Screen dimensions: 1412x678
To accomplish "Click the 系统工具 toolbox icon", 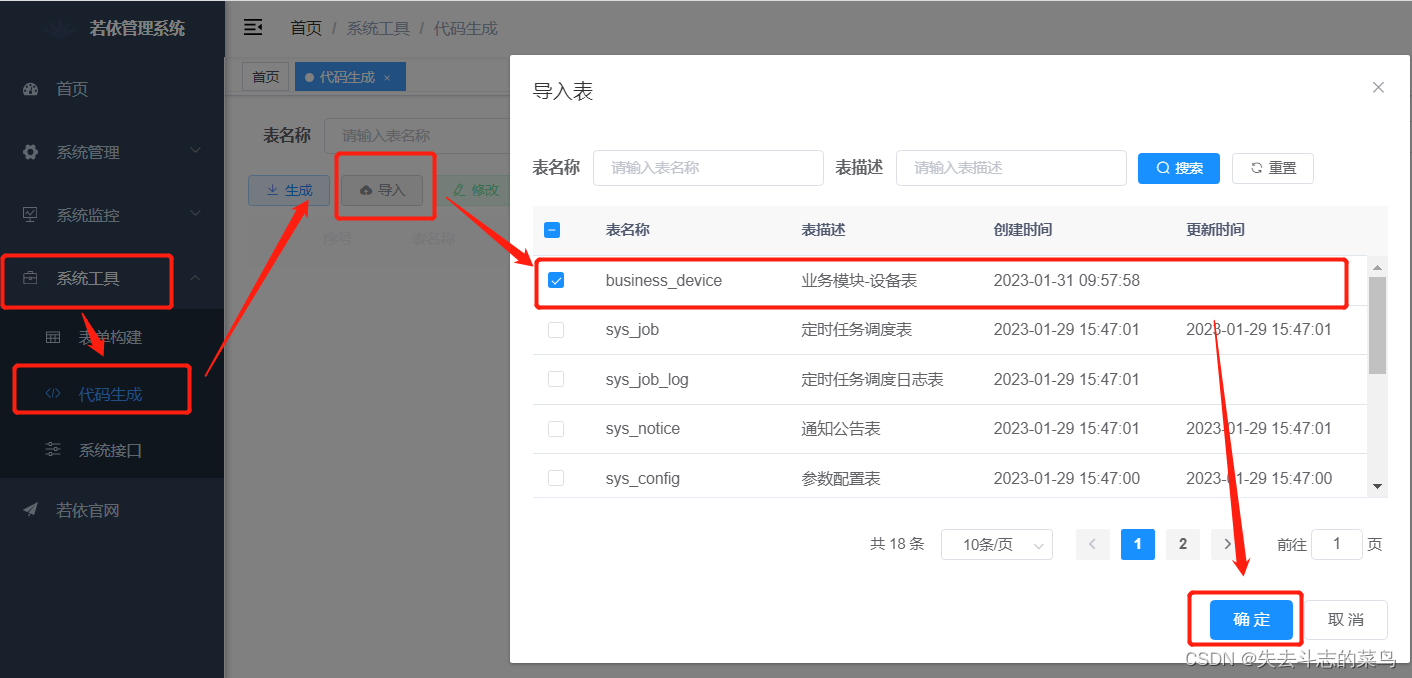I will (30, 278).
